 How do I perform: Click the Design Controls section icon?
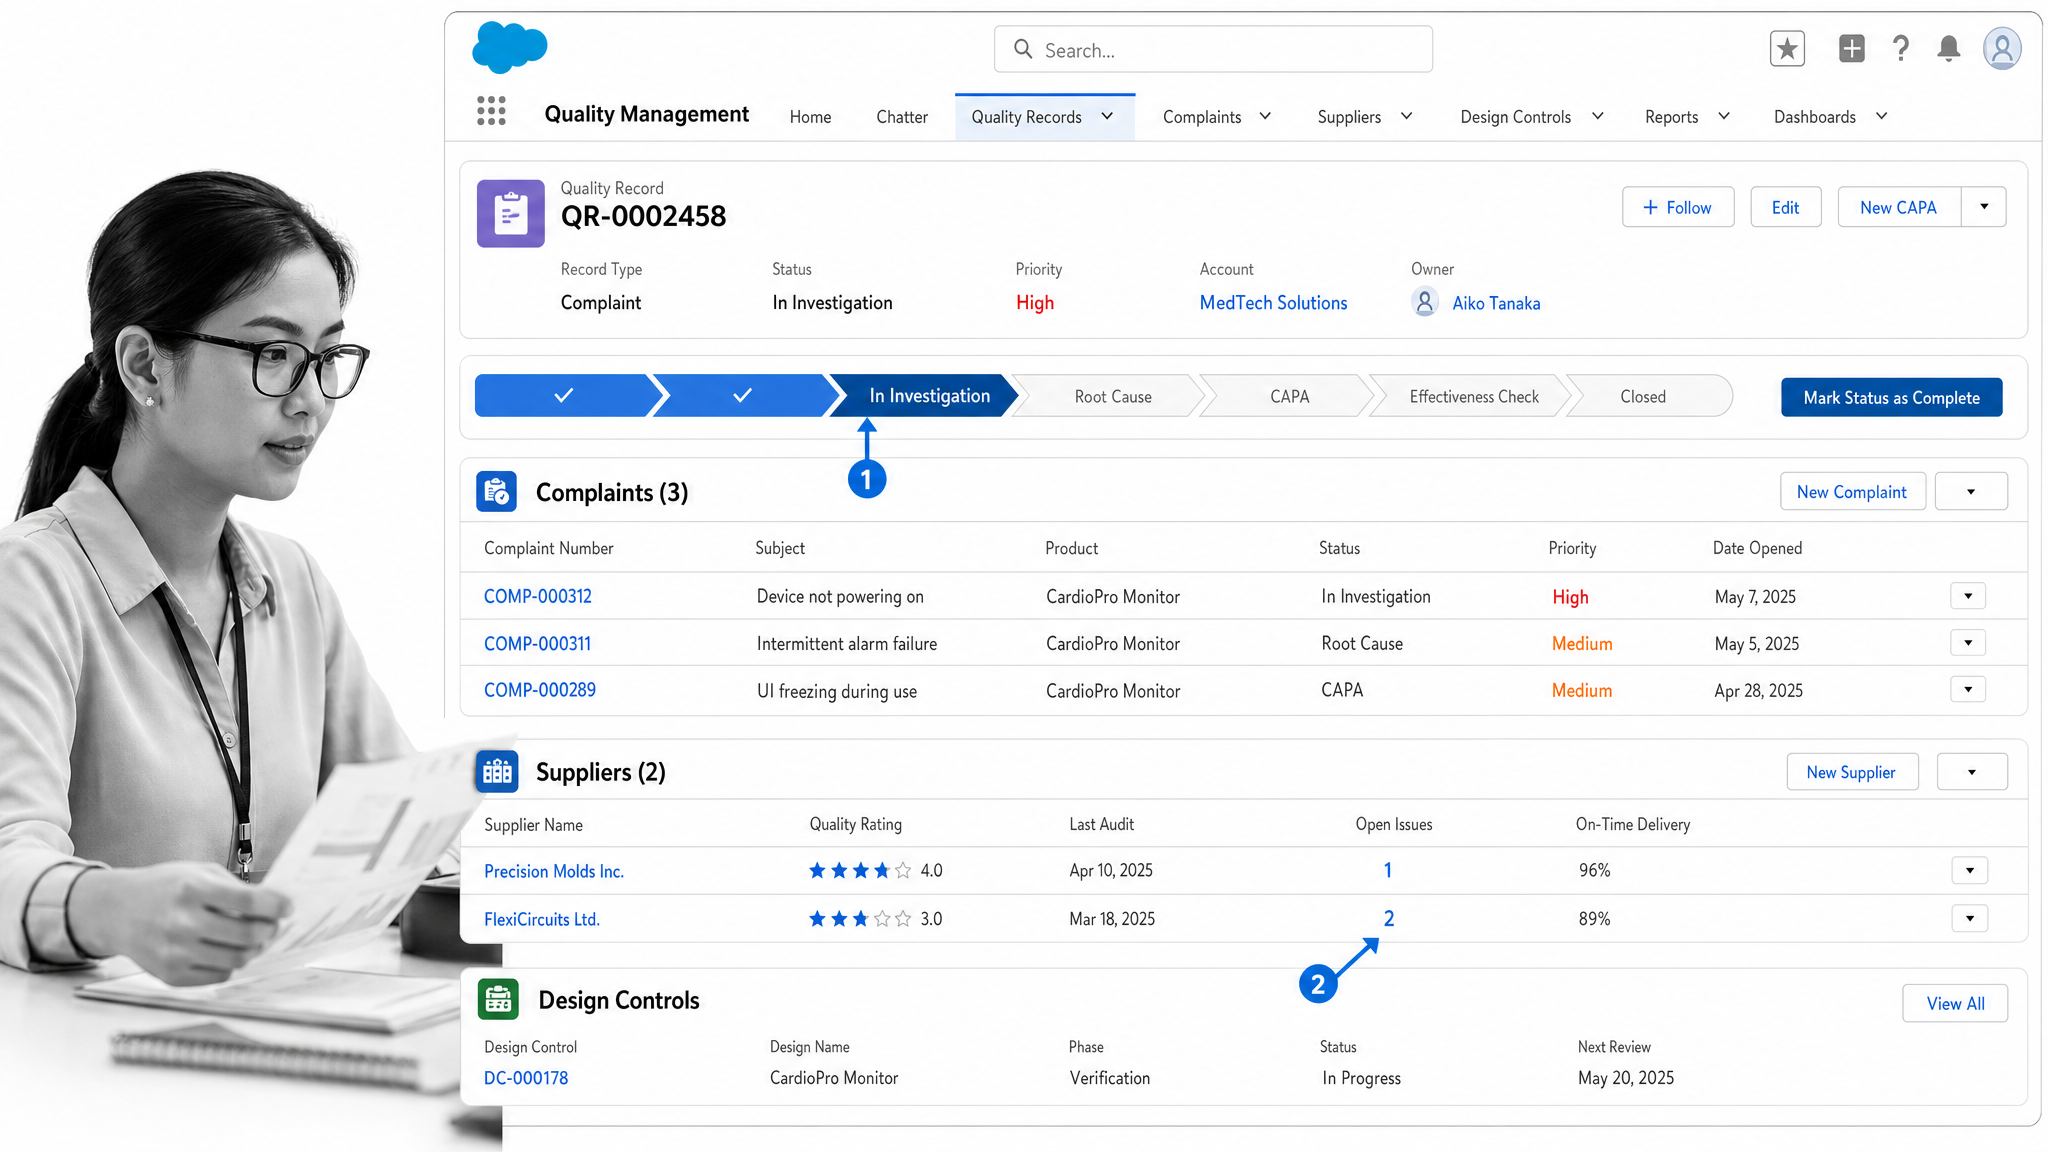pyautogui.click(x=498, y=999)
